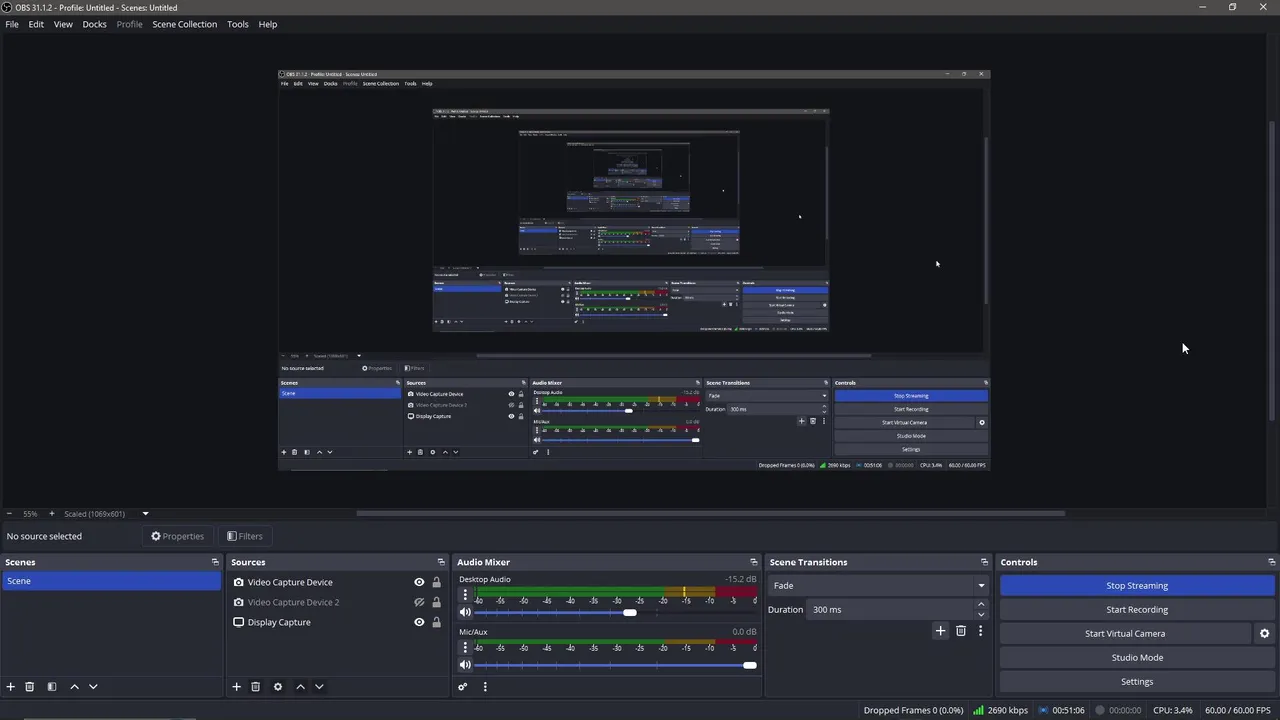
Task: Open the Tools menu
Action: click(x=238, y=24)
